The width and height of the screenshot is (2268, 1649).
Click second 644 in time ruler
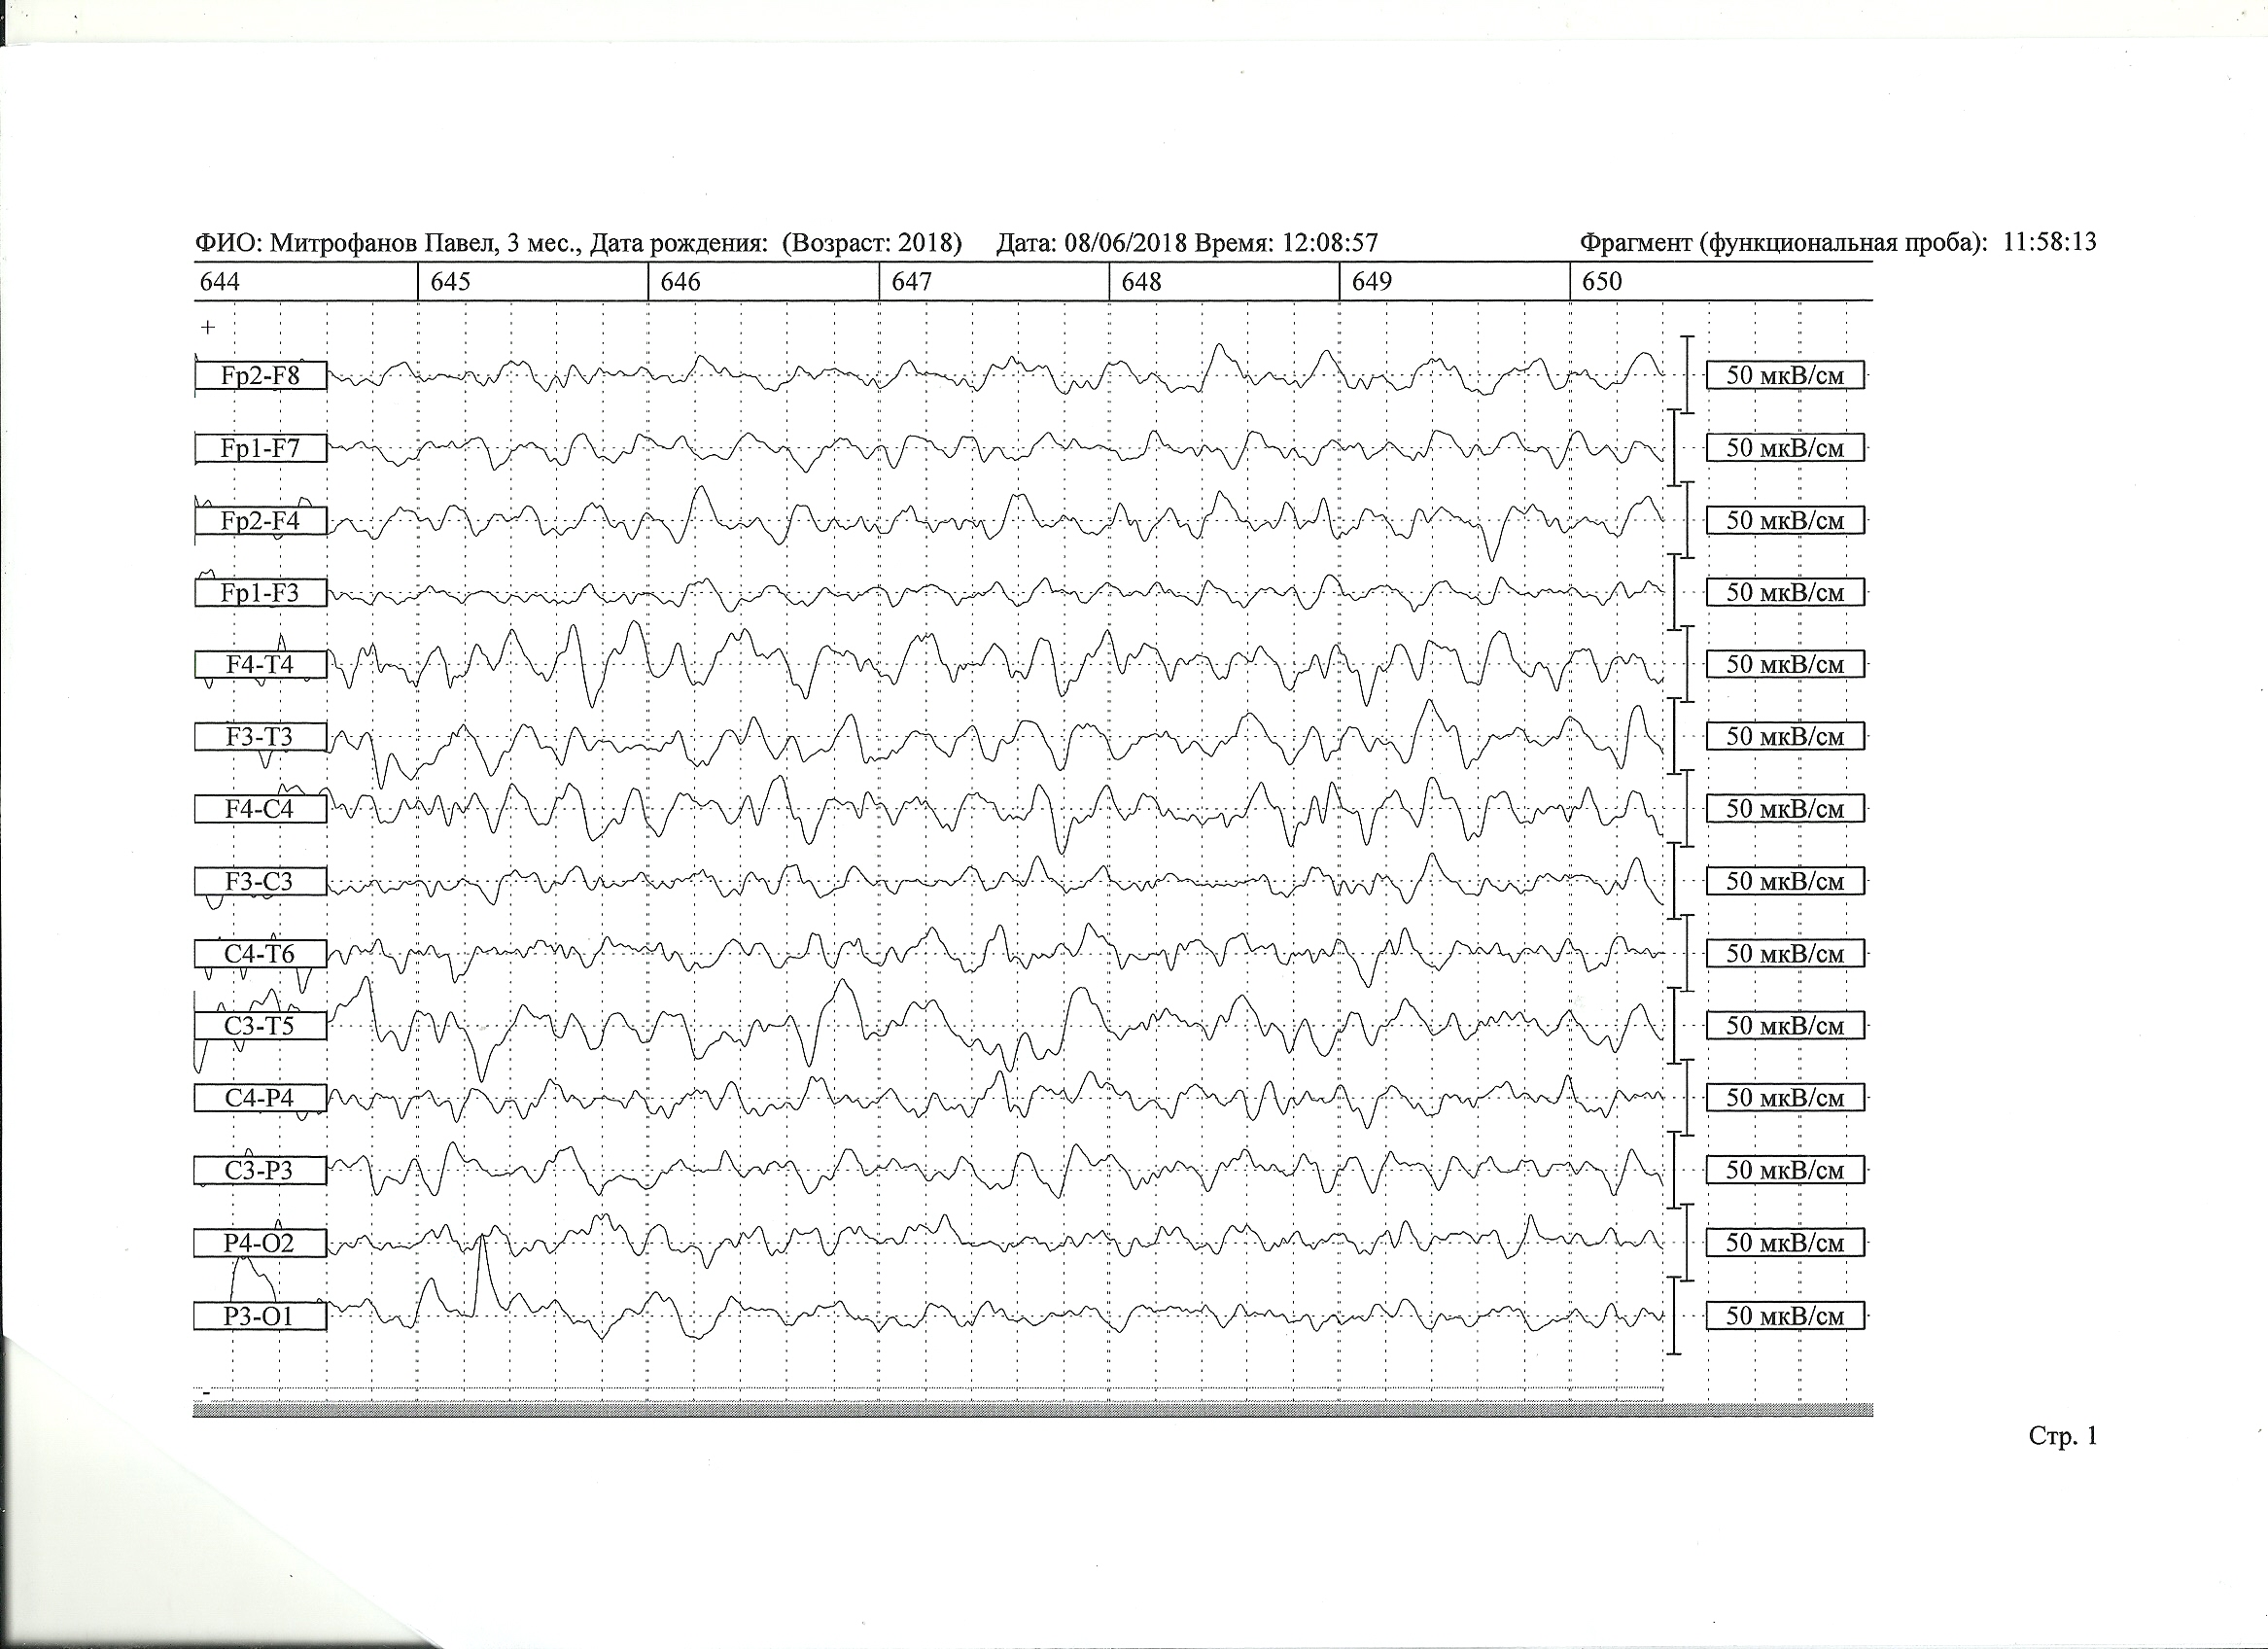coord(220,282)
